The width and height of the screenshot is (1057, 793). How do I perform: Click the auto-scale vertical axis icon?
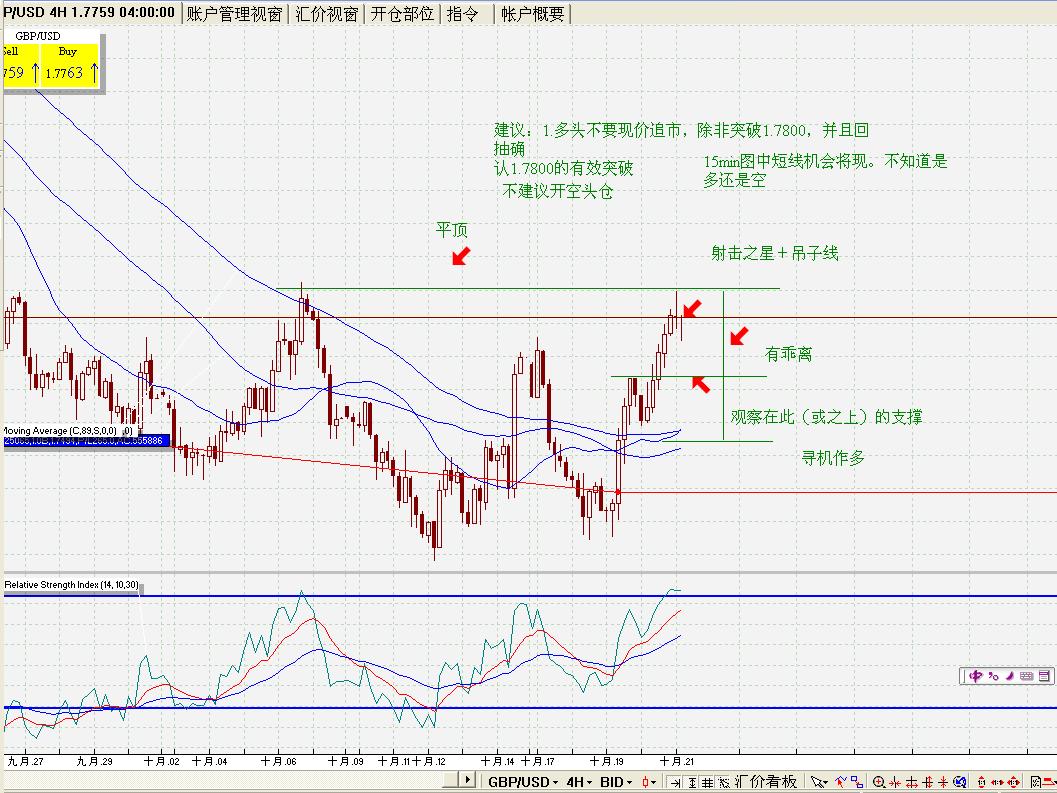click(x=692, y=783)
